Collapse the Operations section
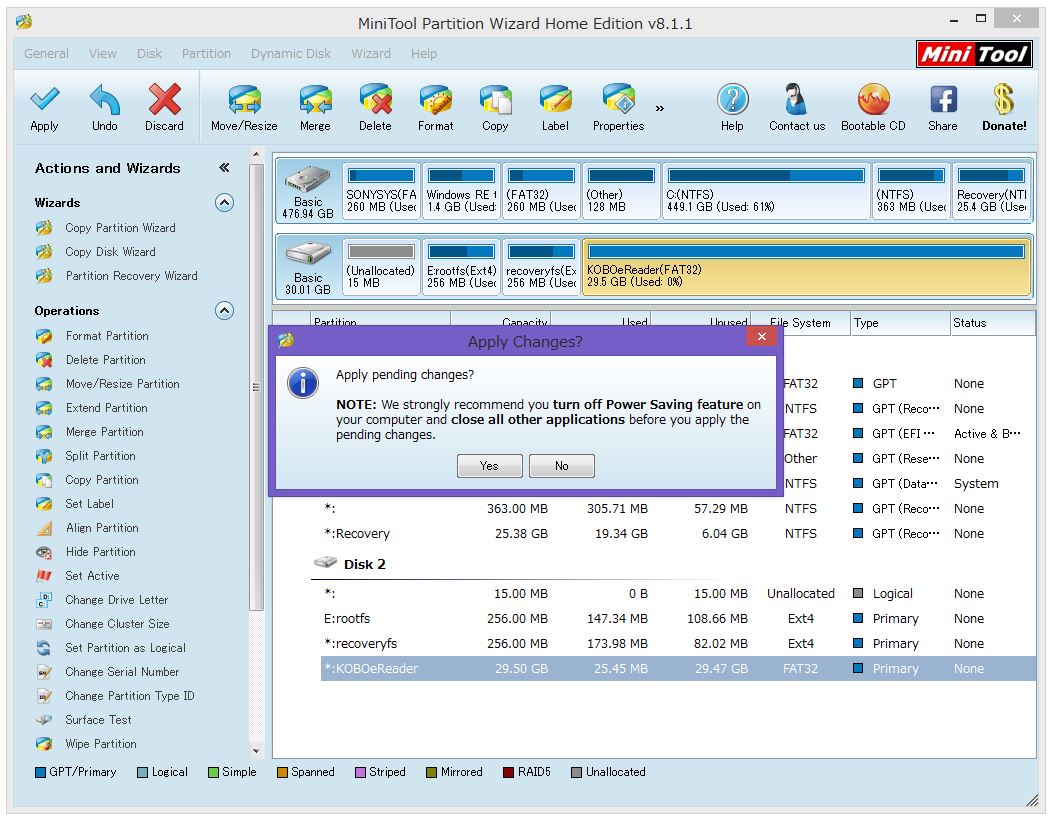This screenshot has height=822, width=1052. point(224,311)
